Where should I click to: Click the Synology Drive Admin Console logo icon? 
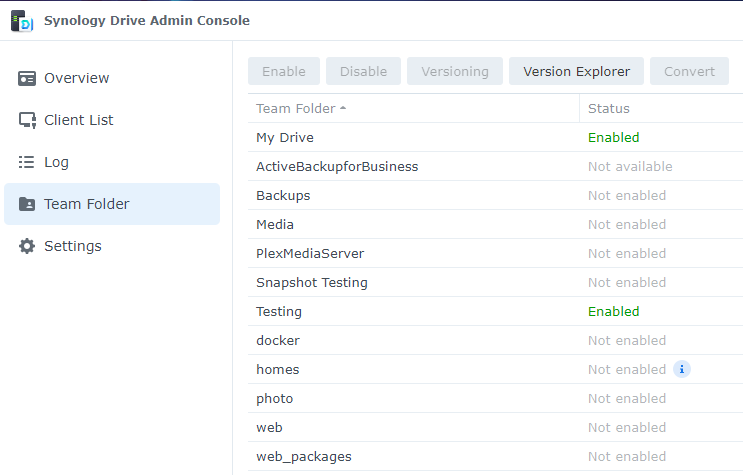click(x=22, y=21)
